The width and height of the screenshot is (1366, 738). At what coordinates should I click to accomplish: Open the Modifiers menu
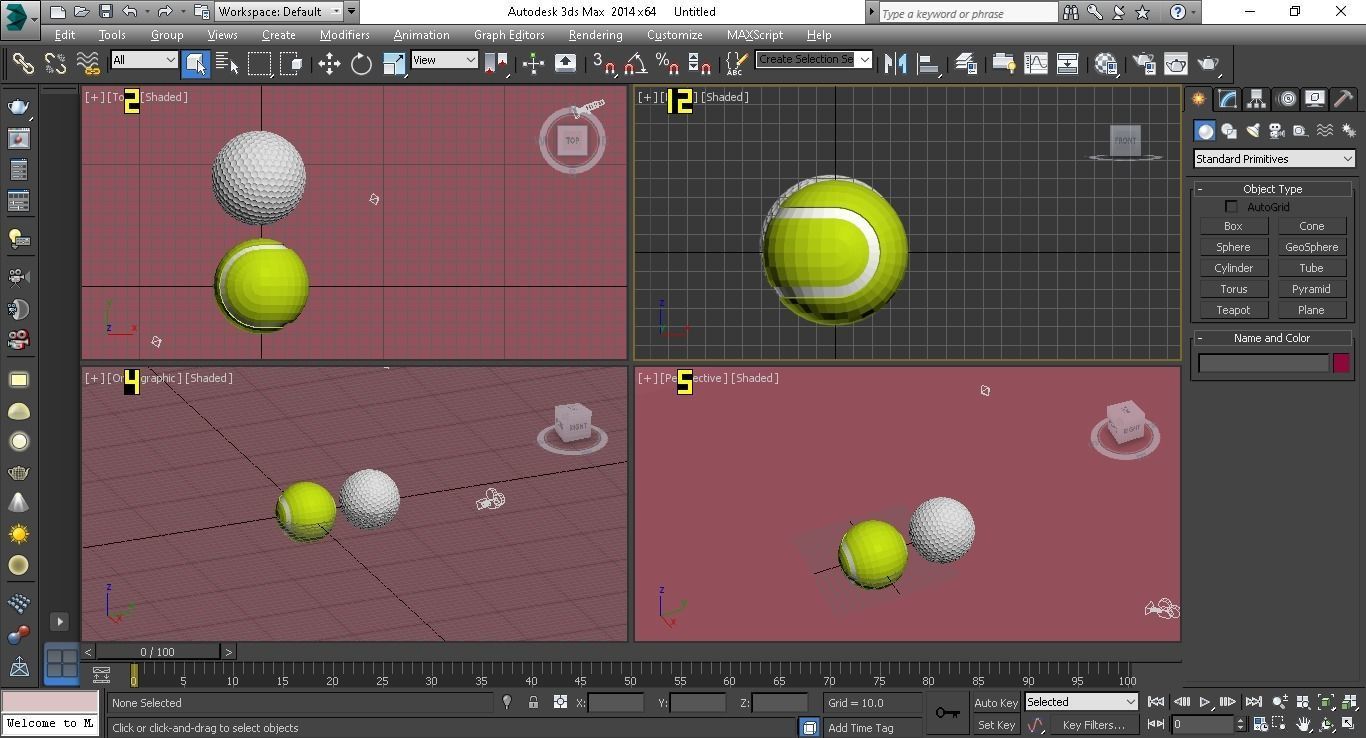click(x=344, y=35)
